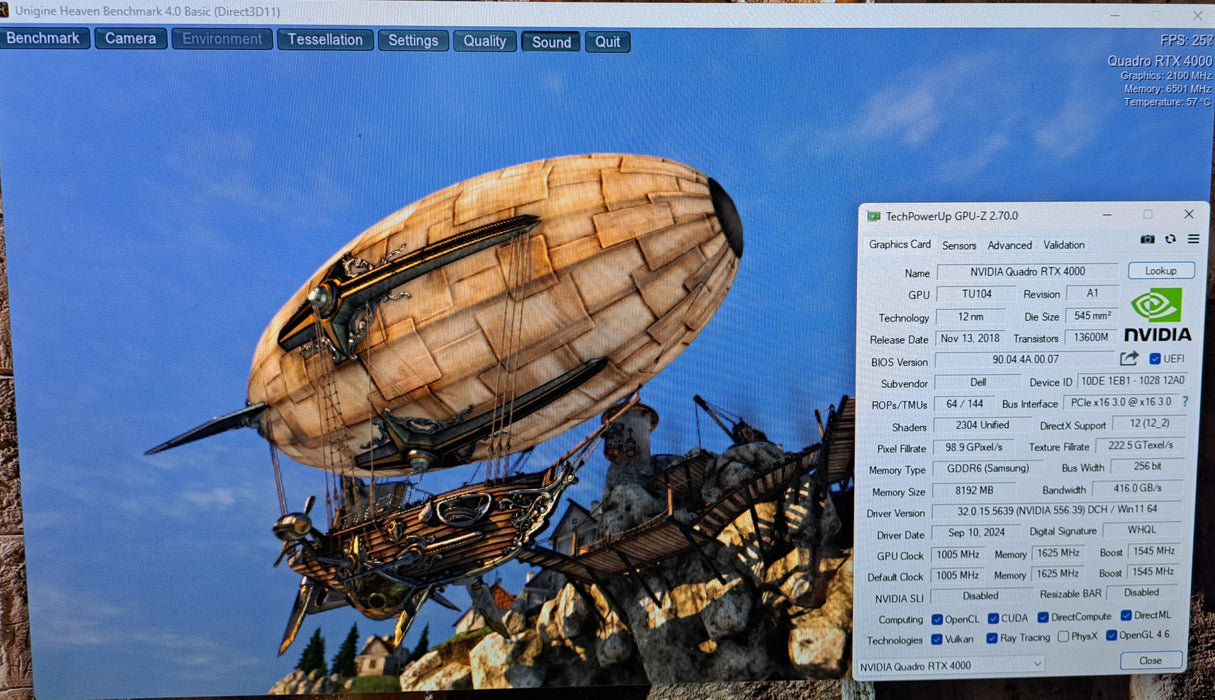Switch to the Graphics Card tab

pos(899,244)
